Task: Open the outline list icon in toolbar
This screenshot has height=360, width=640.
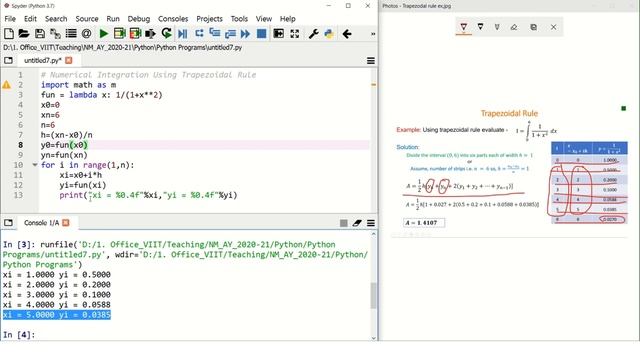Action: click(x=71, y=33)
